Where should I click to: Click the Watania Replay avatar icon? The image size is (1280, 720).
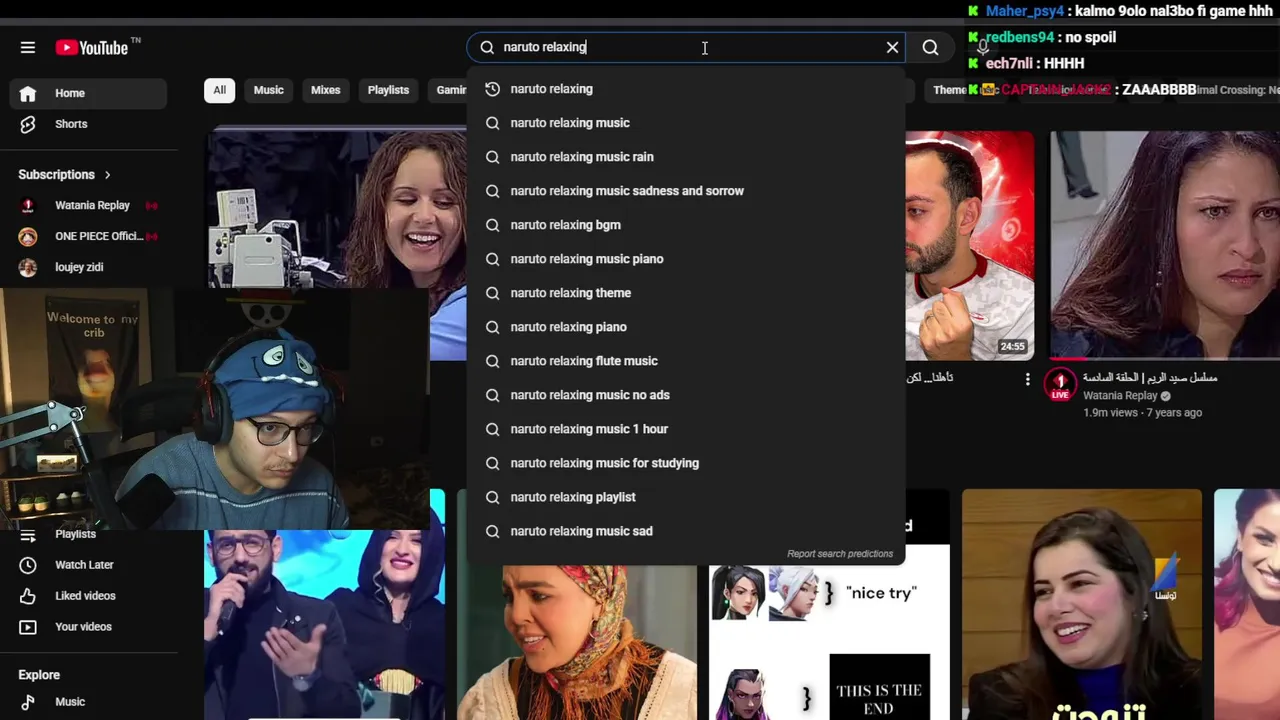(x=28, y=205)
